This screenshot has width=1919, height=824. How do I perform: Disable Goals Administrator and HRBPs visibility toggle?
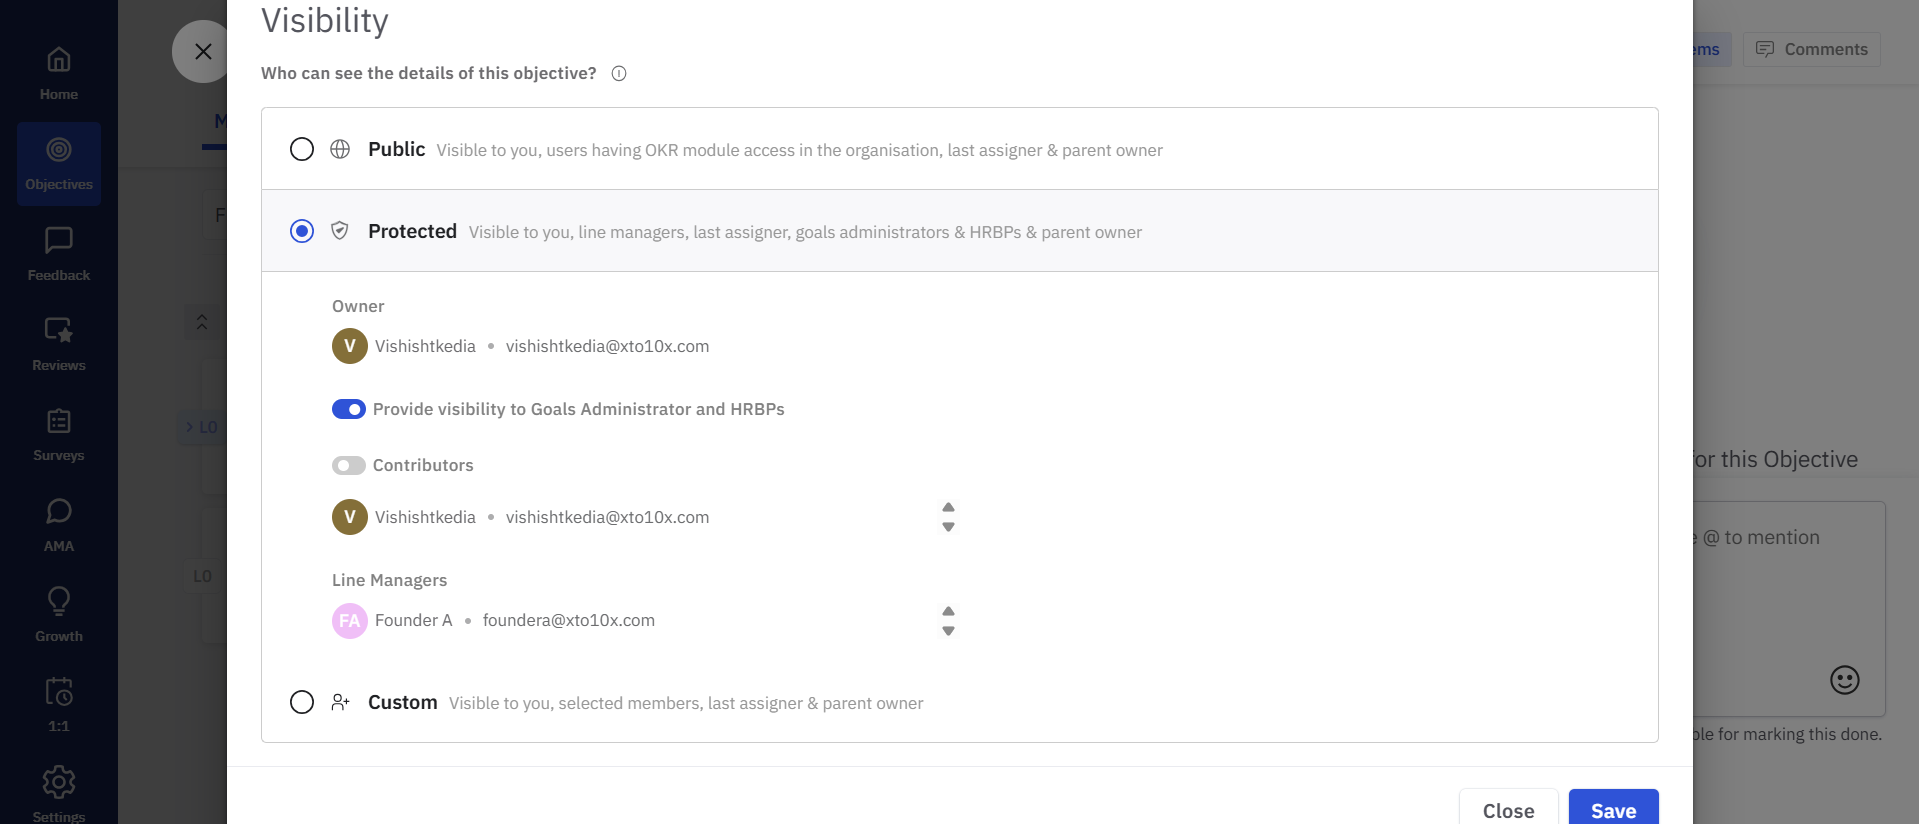(x=349, y=409)
